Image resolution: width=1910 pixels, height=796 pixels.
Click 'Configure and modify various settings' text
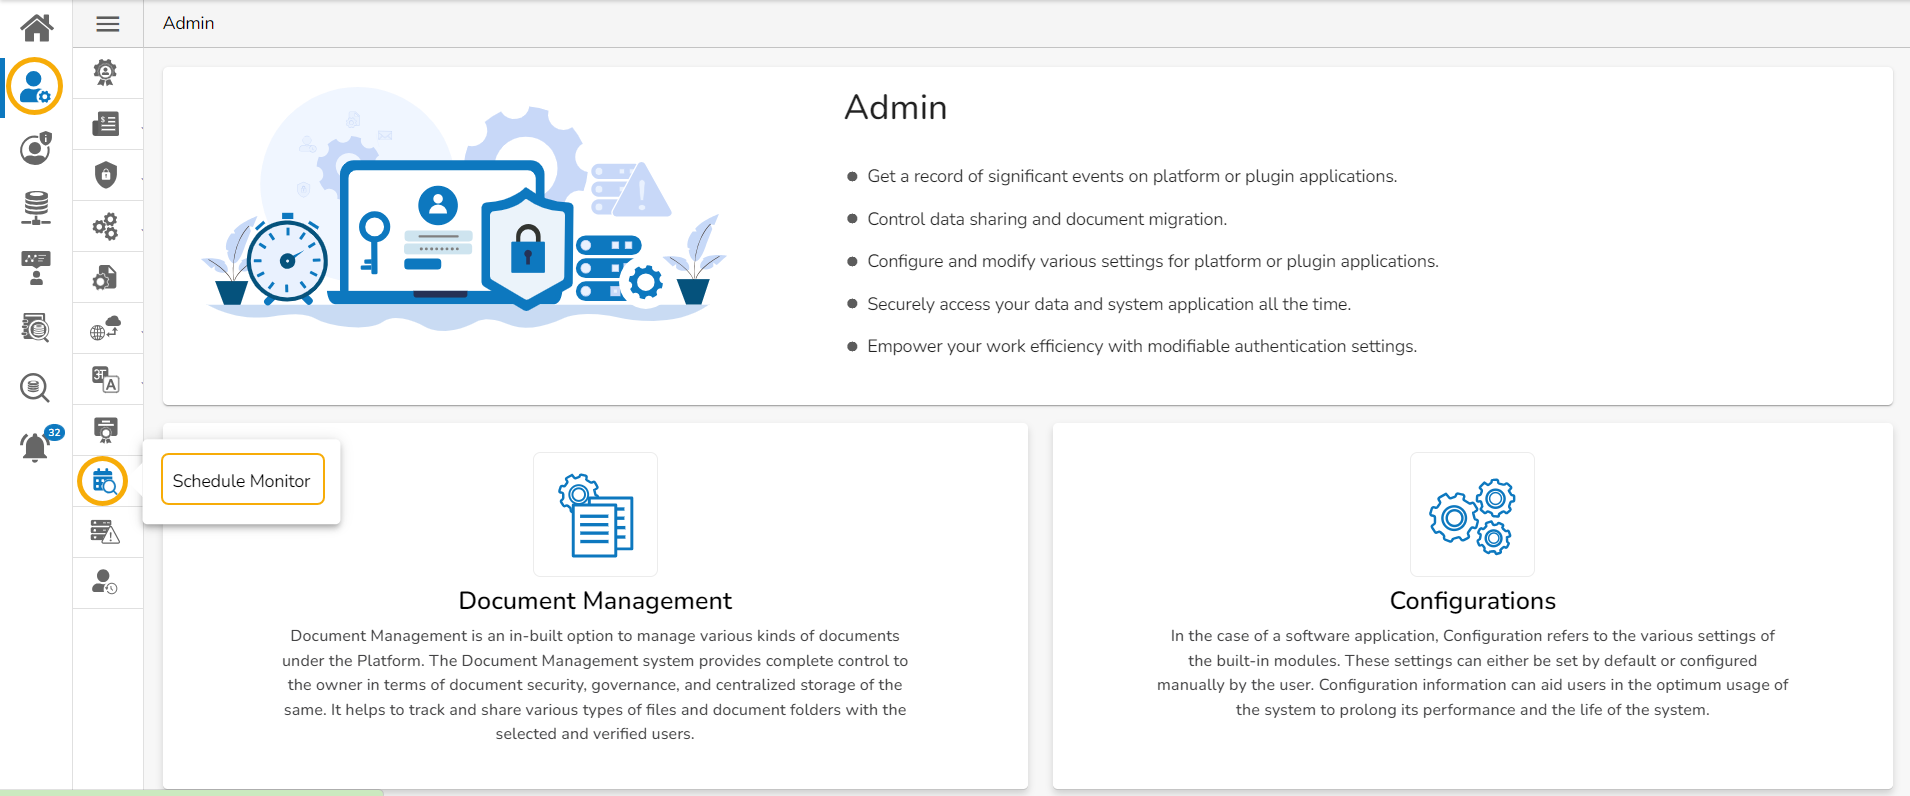tap(1153, 261)
